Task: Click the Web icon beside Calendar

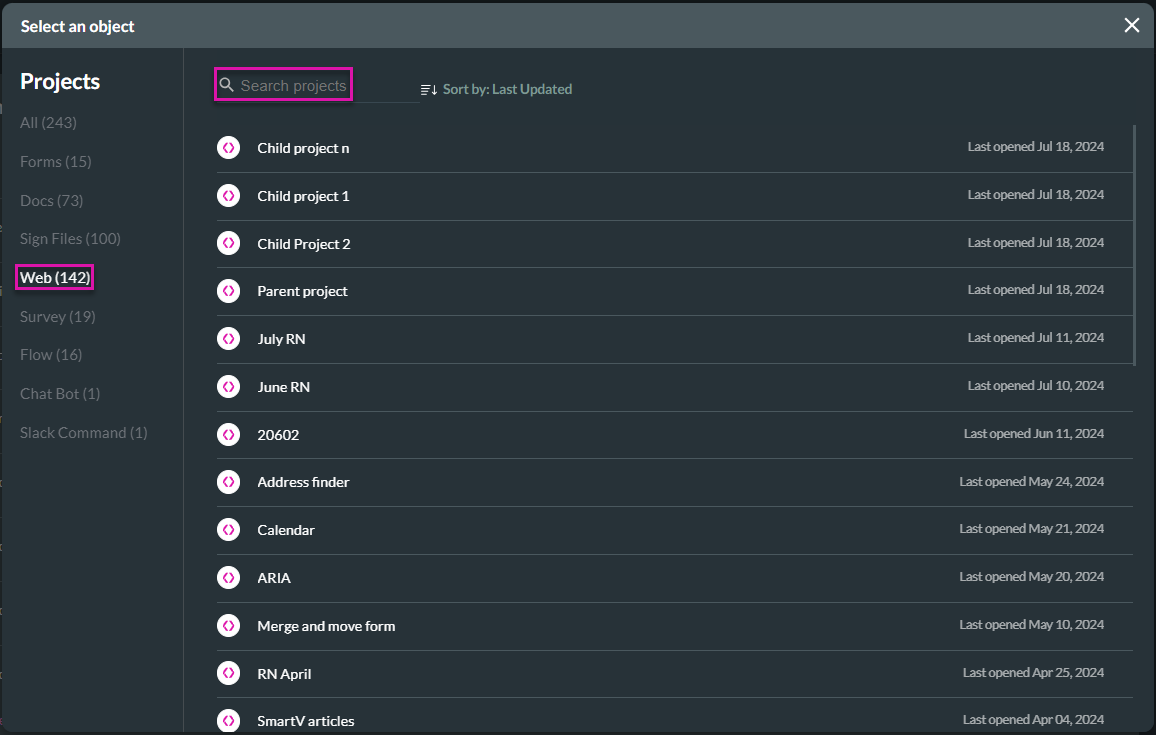Action: pyautogui.click(x=228, y=529)
